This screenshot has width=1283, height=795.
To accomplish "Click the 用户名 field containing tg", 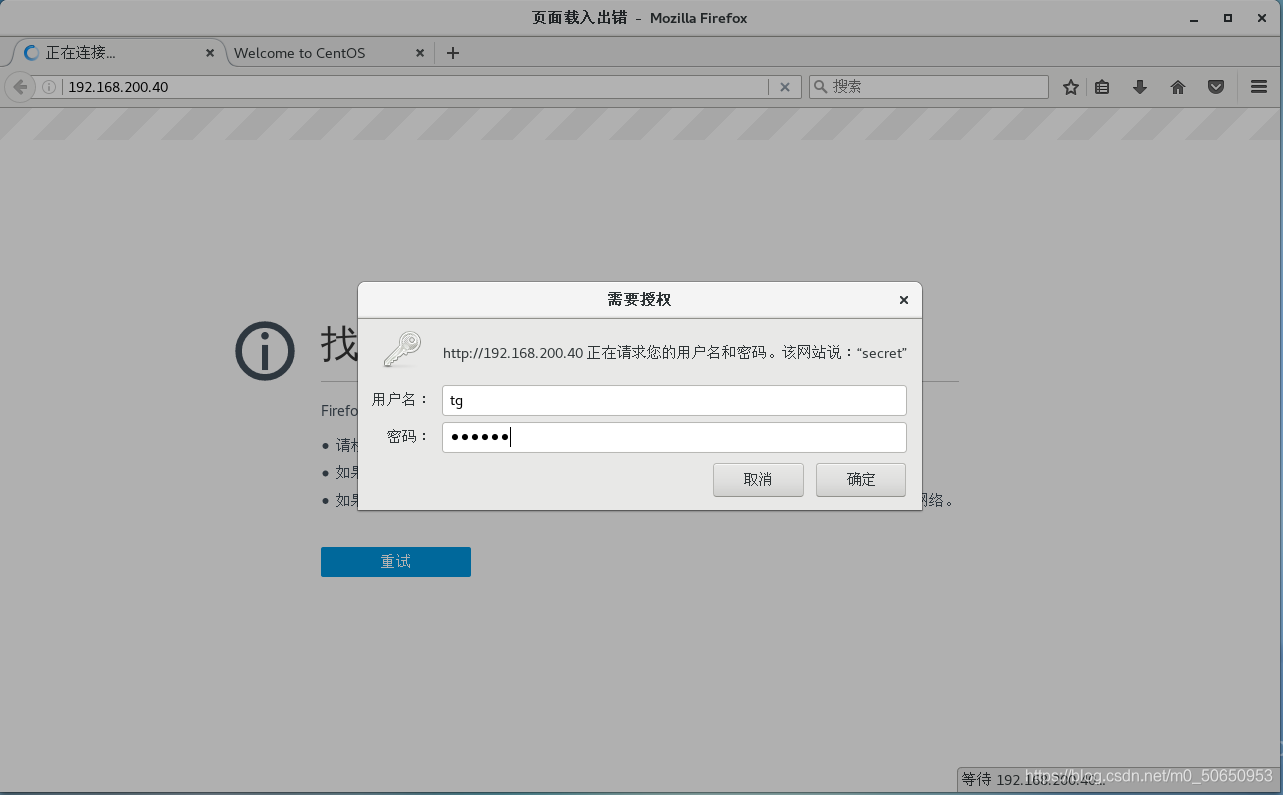I will click(674, 400).
